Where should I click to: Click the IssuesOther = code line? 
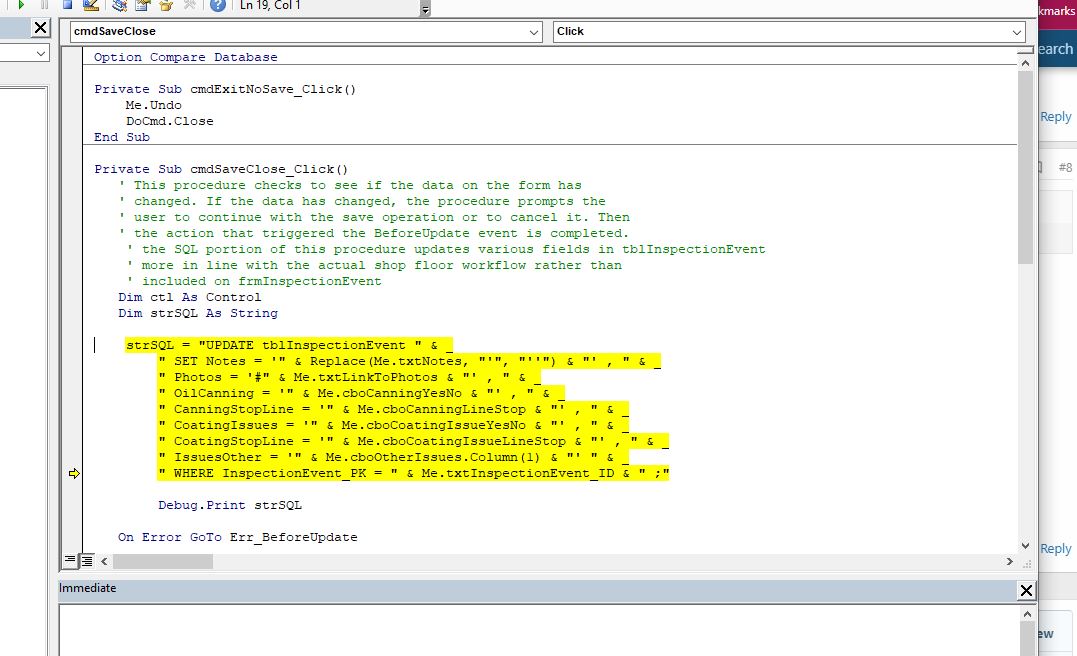(393, 457)
